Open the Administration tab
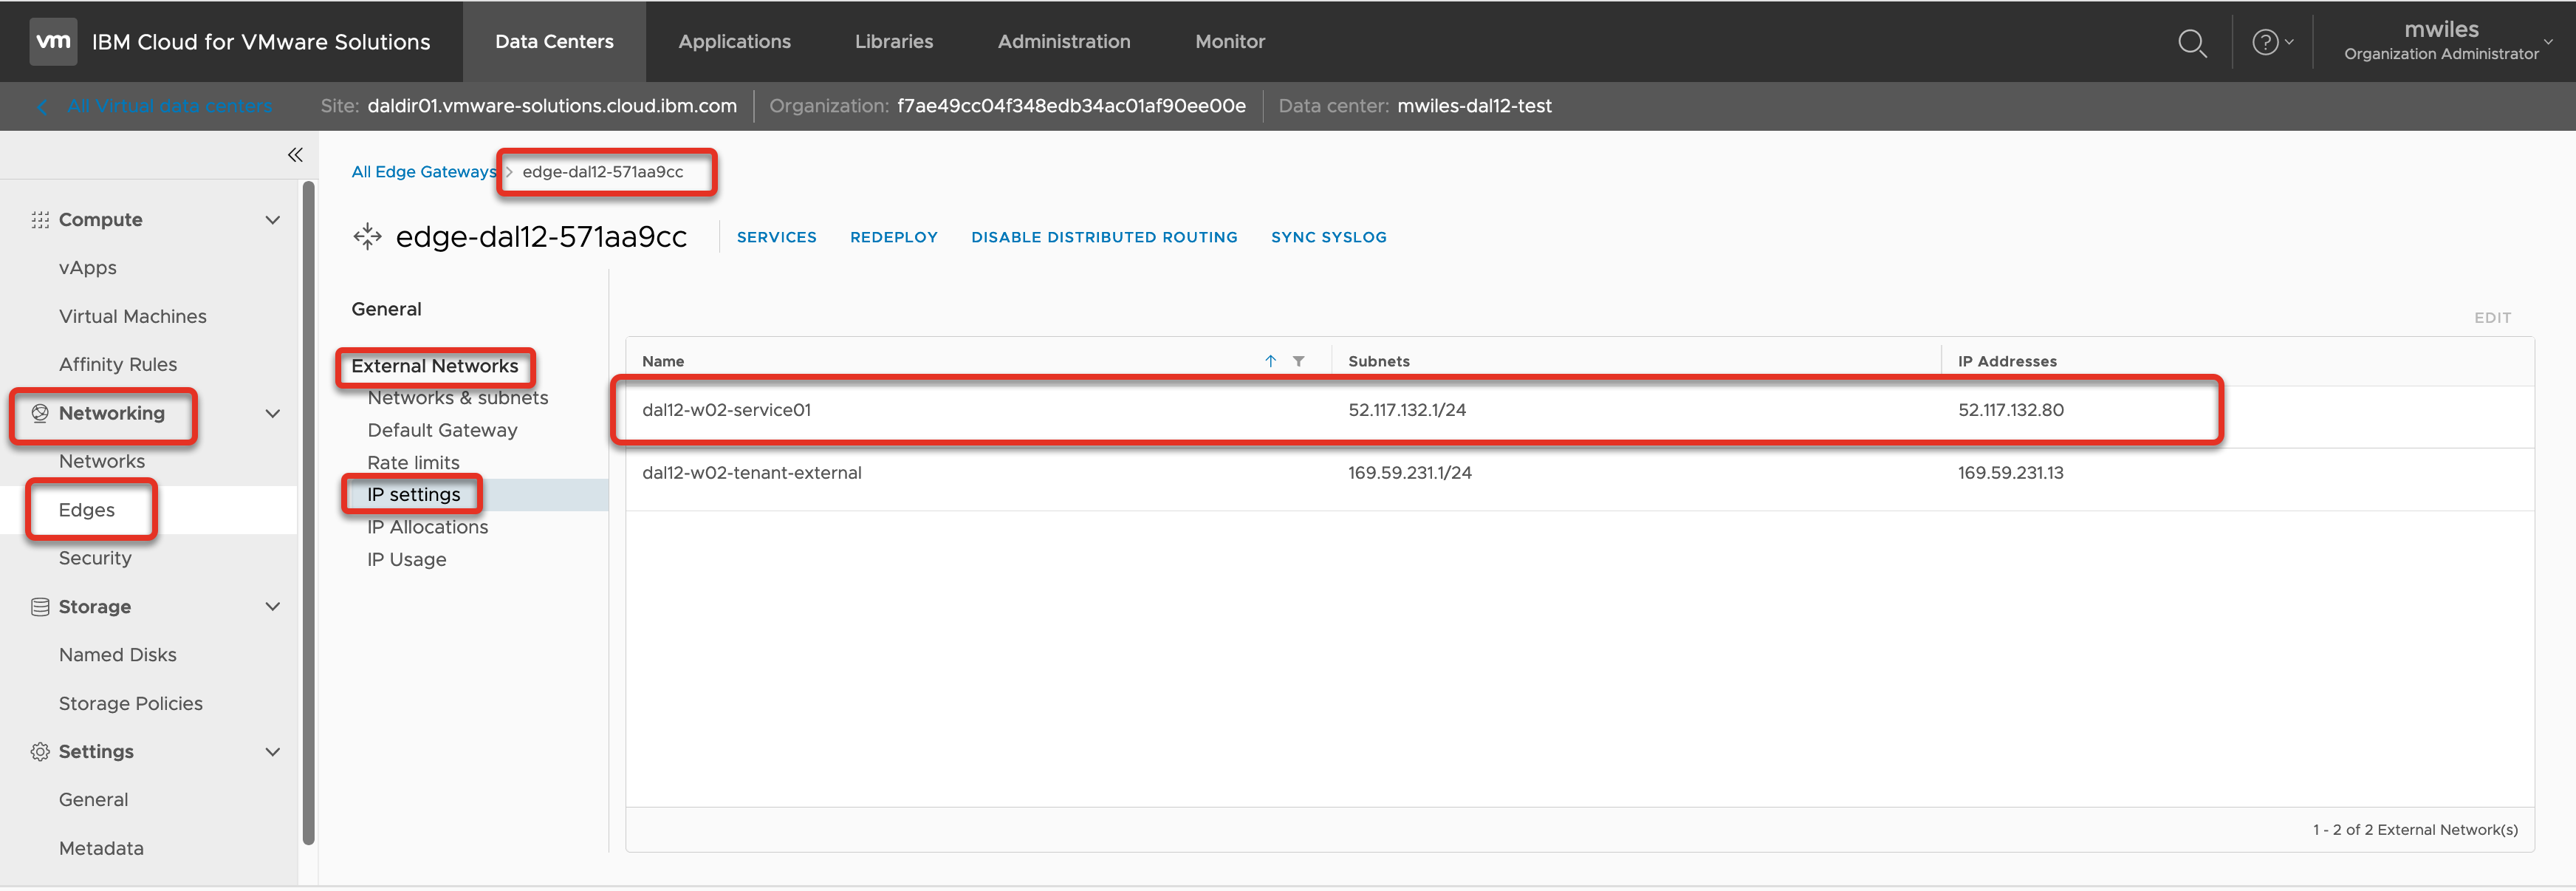The image size is (2576, 891). 1063,41
